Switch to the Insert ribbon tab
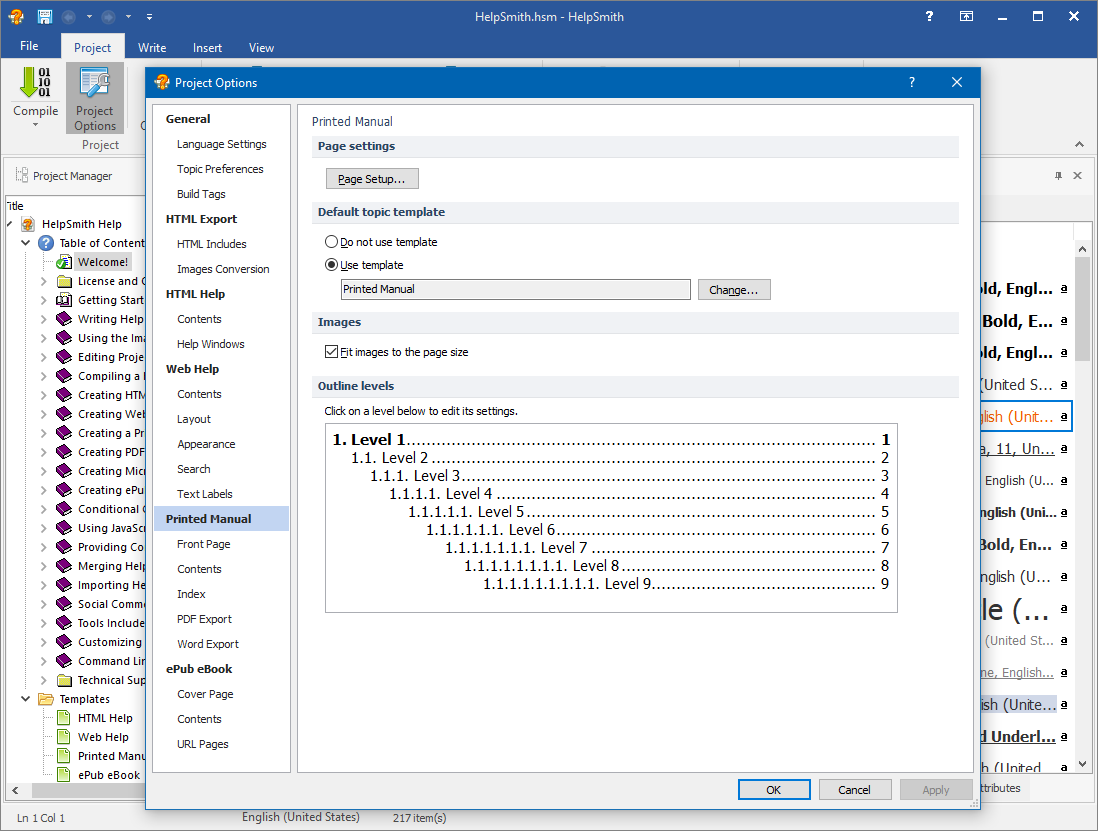The height and width of the screenshot is (831, 1098). click(x=207, y=48)
